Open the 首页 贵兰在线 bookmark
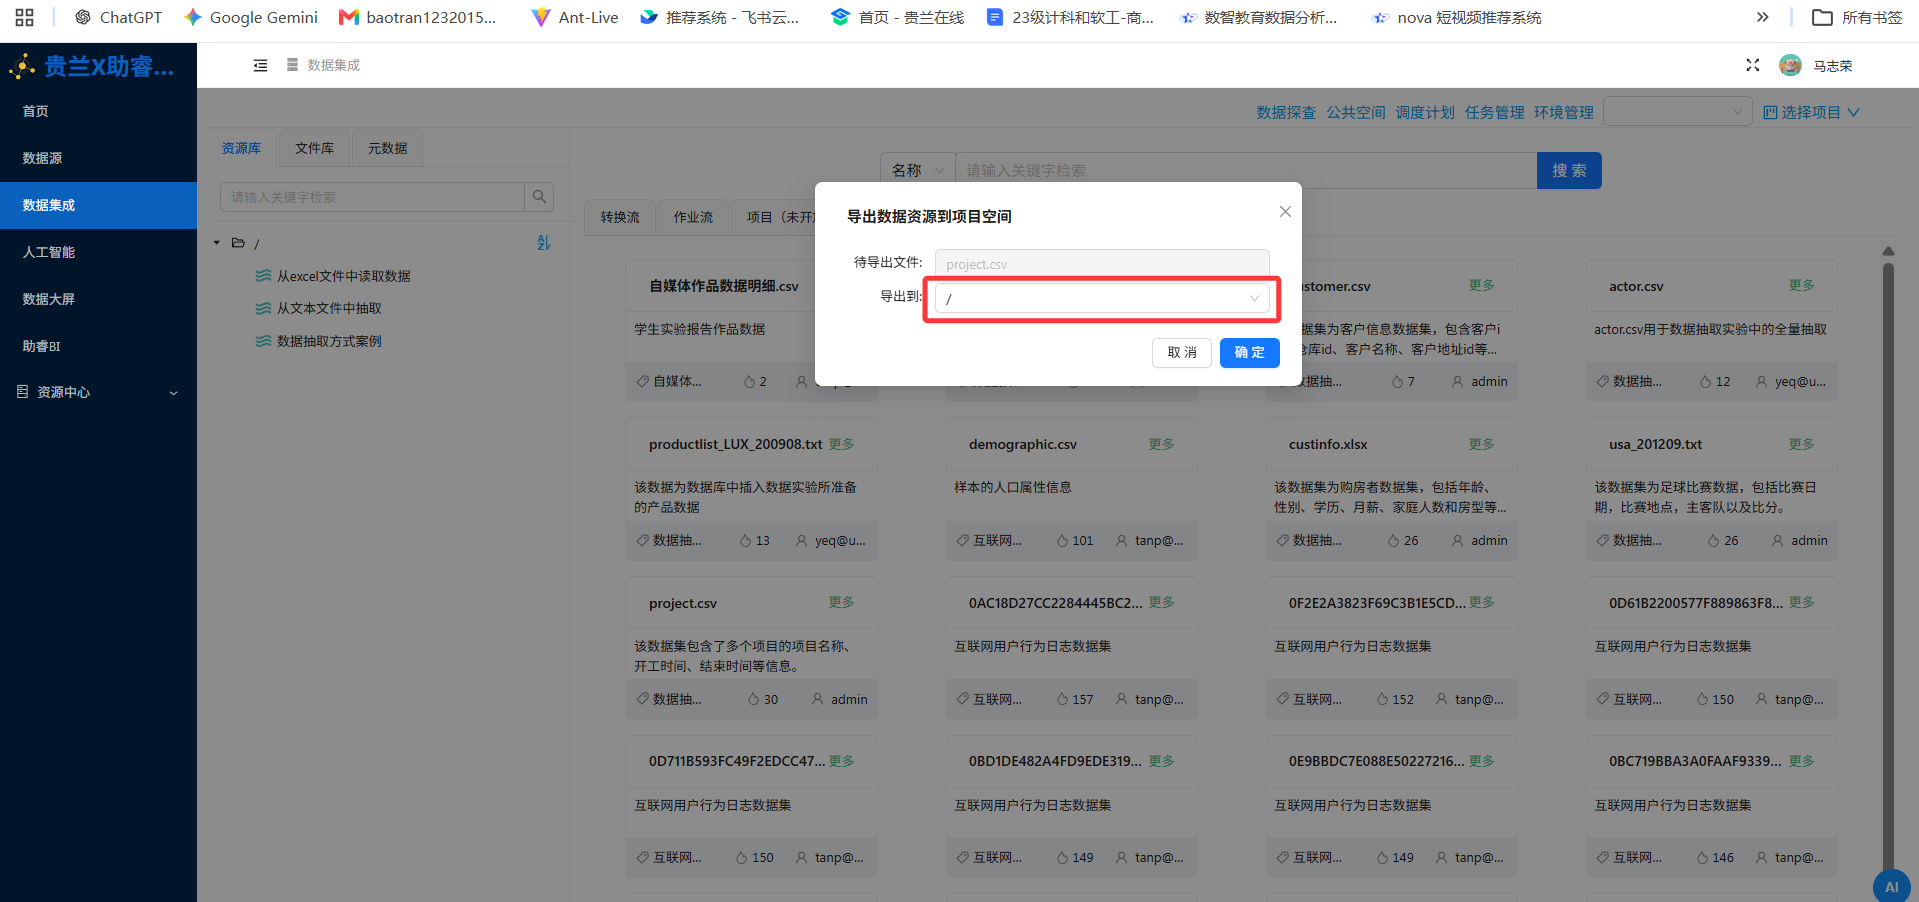 pyautogui.click(x=898, y=17)
